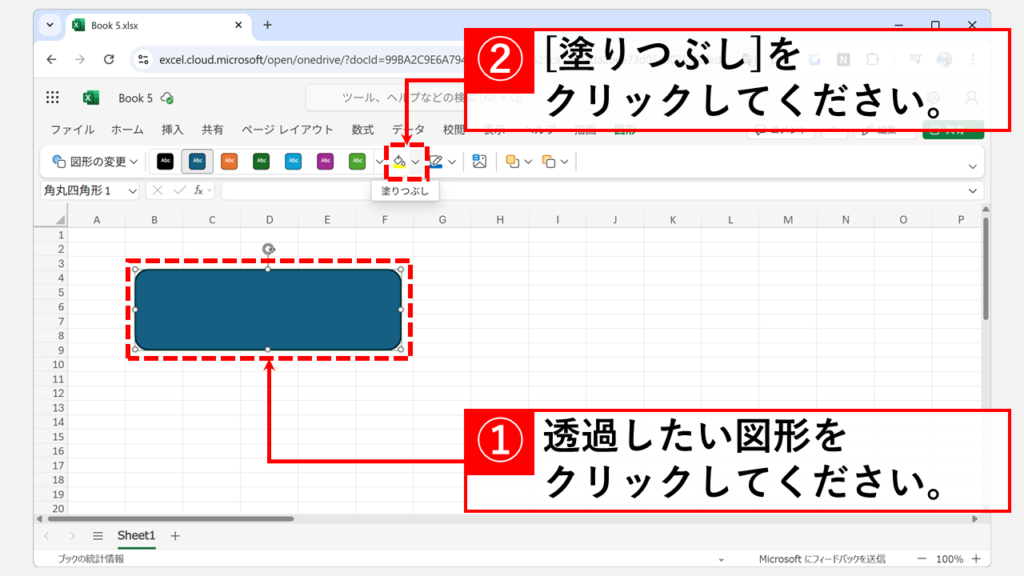
Task: Switch to the 挿入 tab
Action: [x=172, y=129]
